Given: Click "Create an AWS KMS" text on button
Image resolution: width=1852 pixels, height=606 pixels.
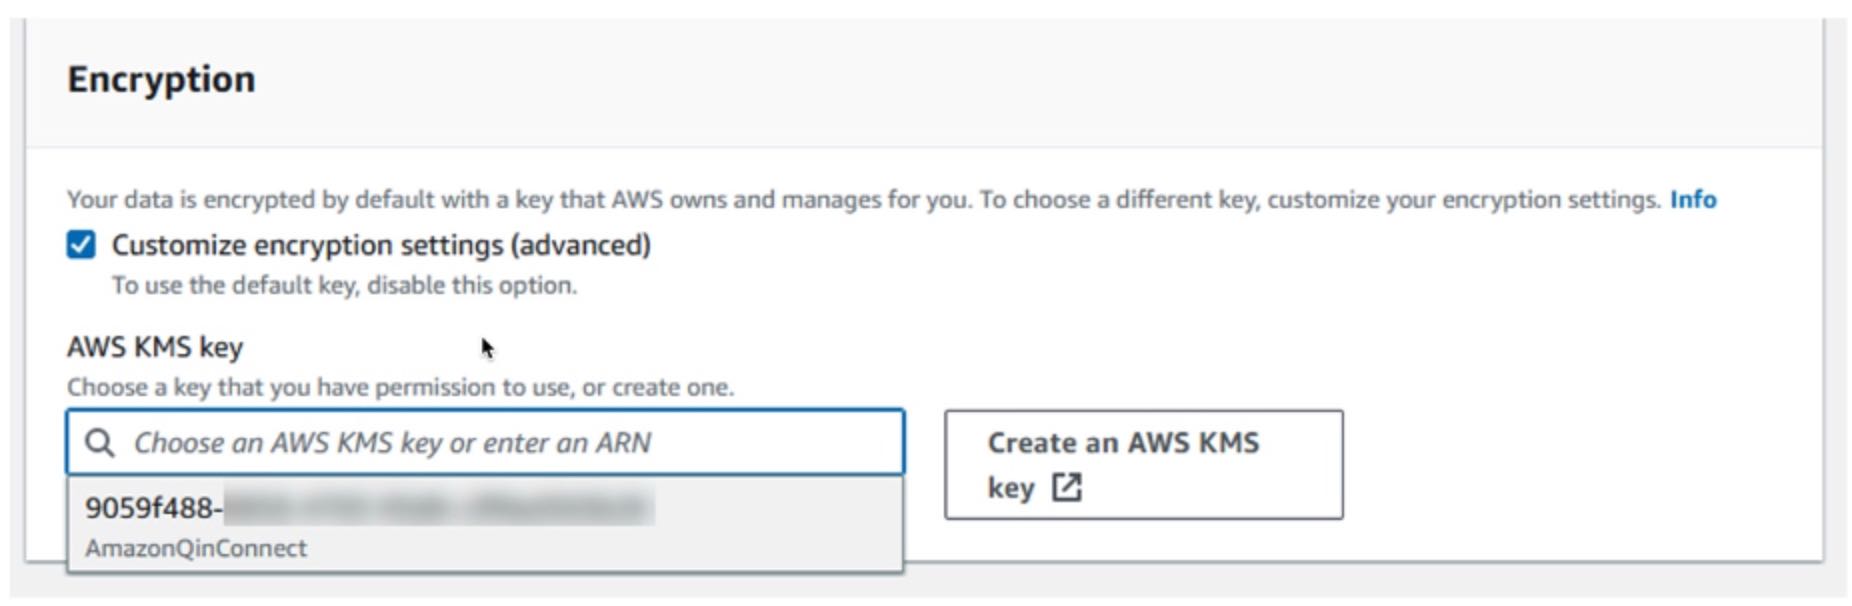Looking at the screenshot, I should click(x=1123, y=443).
